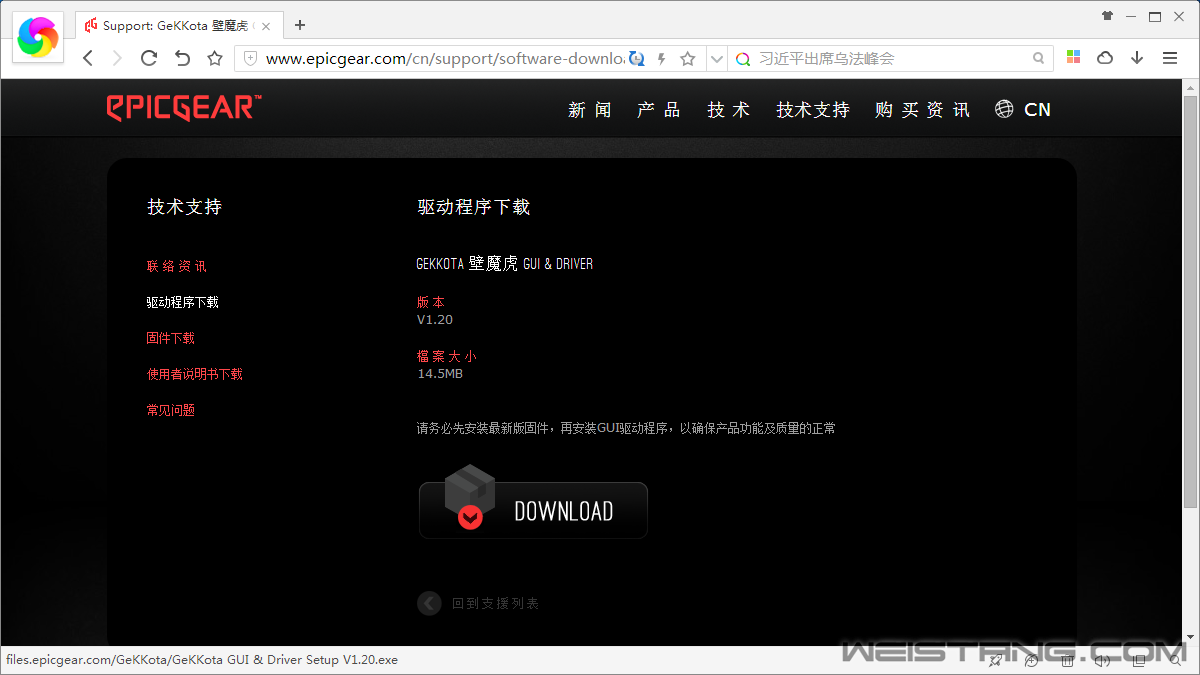Image resolution: width=1200 pixels, height=675 pixels.
Task: Open the 产品 navigation menu item
Action: (658, 110)
